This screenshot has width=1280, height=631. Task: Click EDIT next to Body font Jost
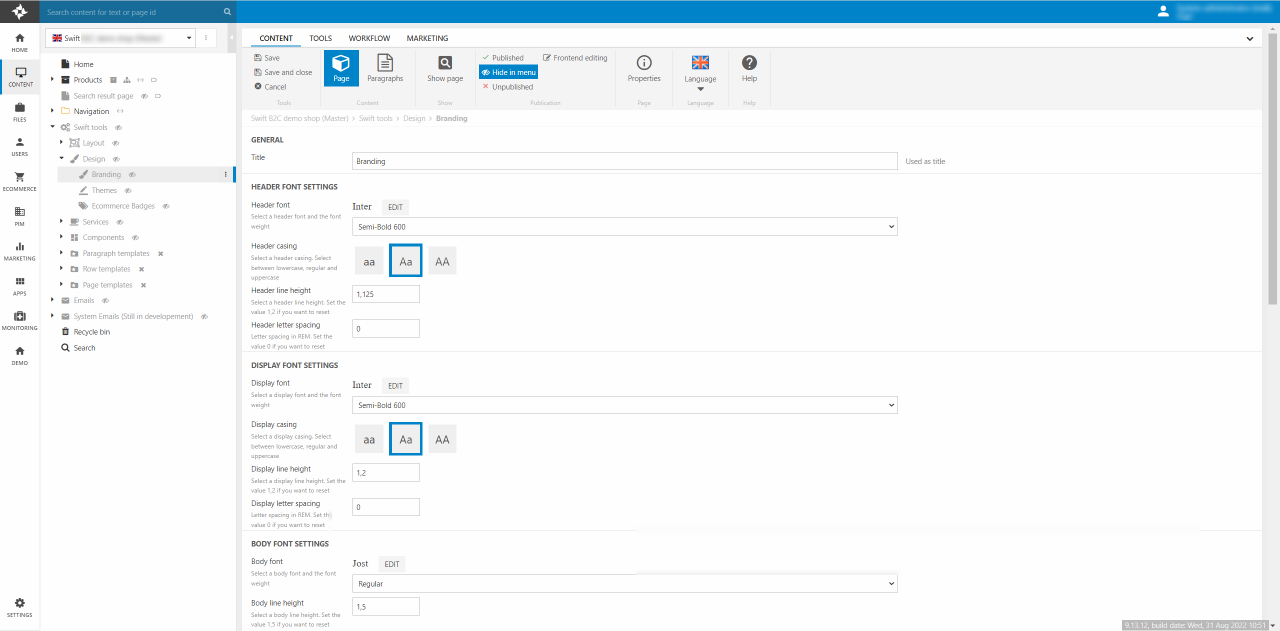click(392, 564)
